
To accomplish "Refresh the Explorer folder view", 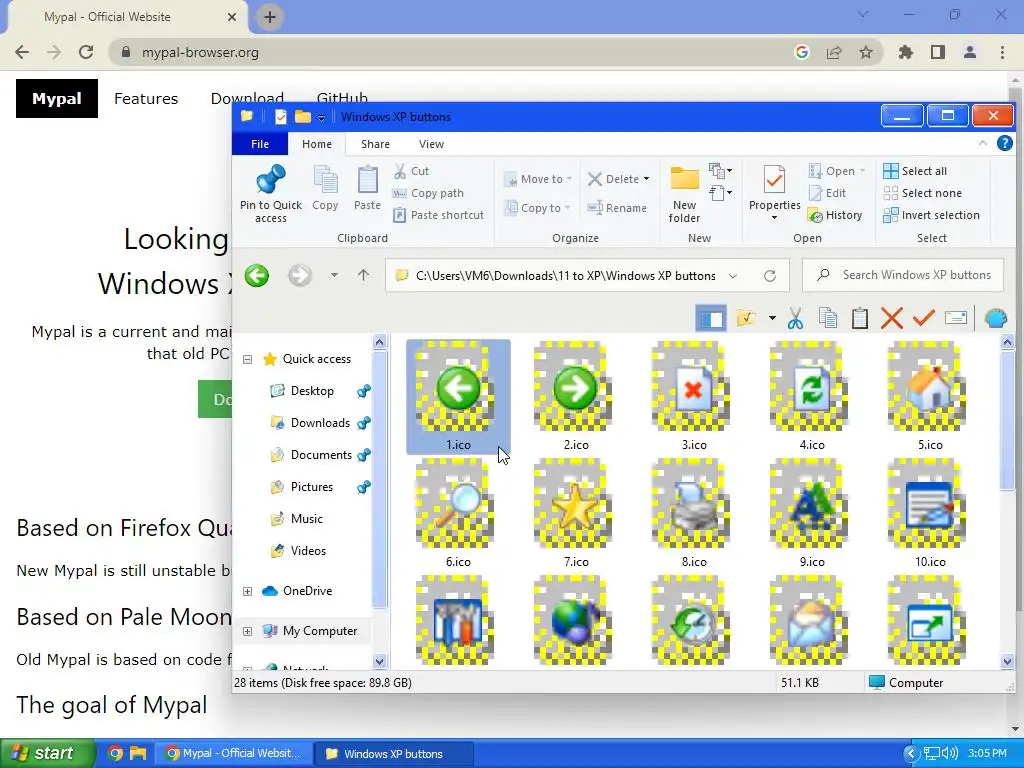I will 770,276.
